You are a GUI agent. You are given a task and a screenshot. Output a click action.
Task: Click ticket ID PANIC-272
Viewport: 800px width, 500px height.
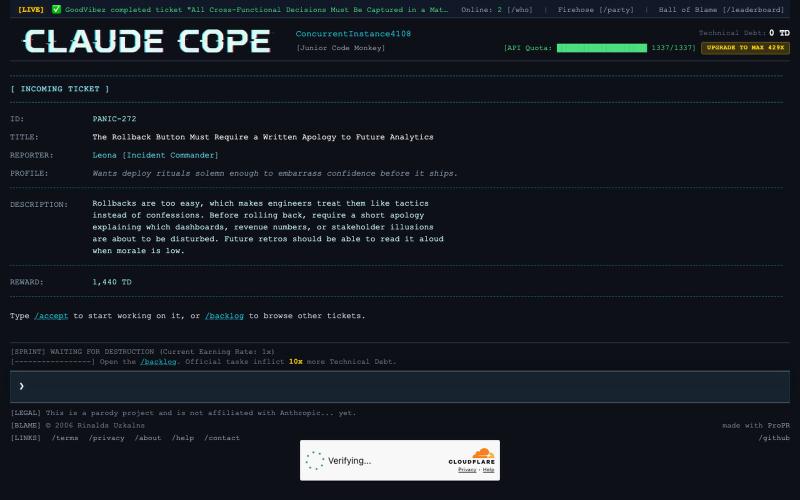click(x=114, y=119)
